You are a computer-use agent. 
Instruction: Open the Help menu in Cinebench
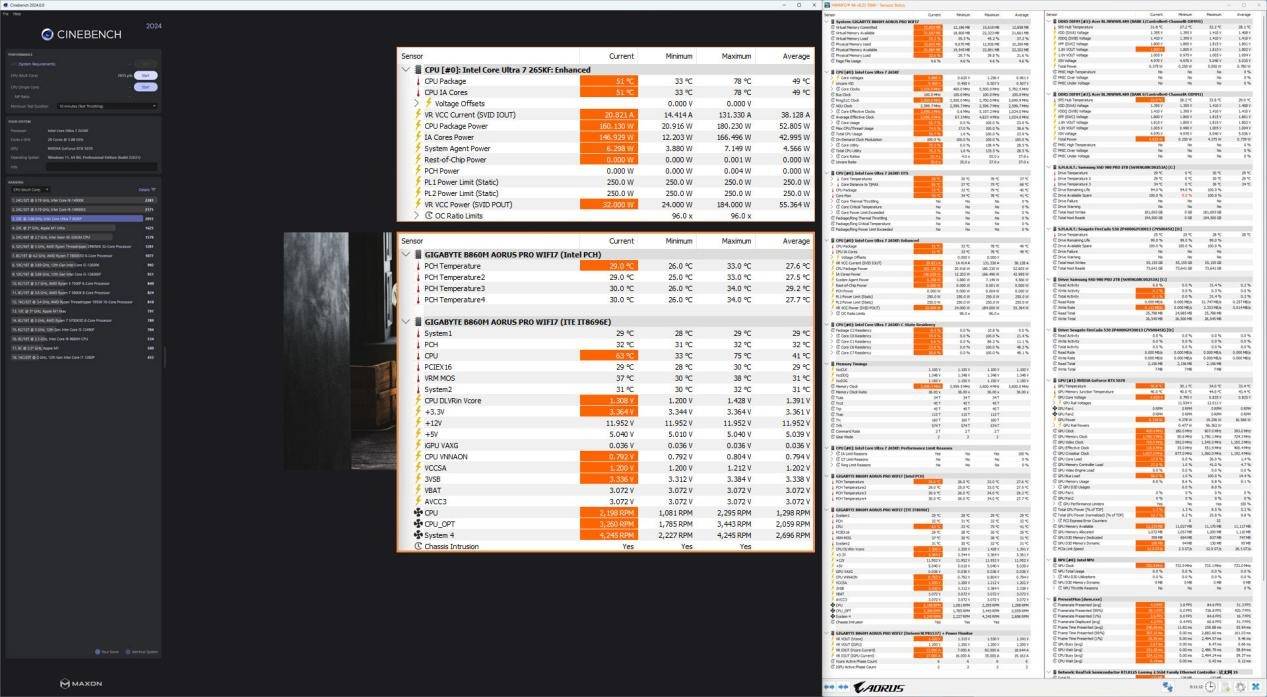point(17,14)
